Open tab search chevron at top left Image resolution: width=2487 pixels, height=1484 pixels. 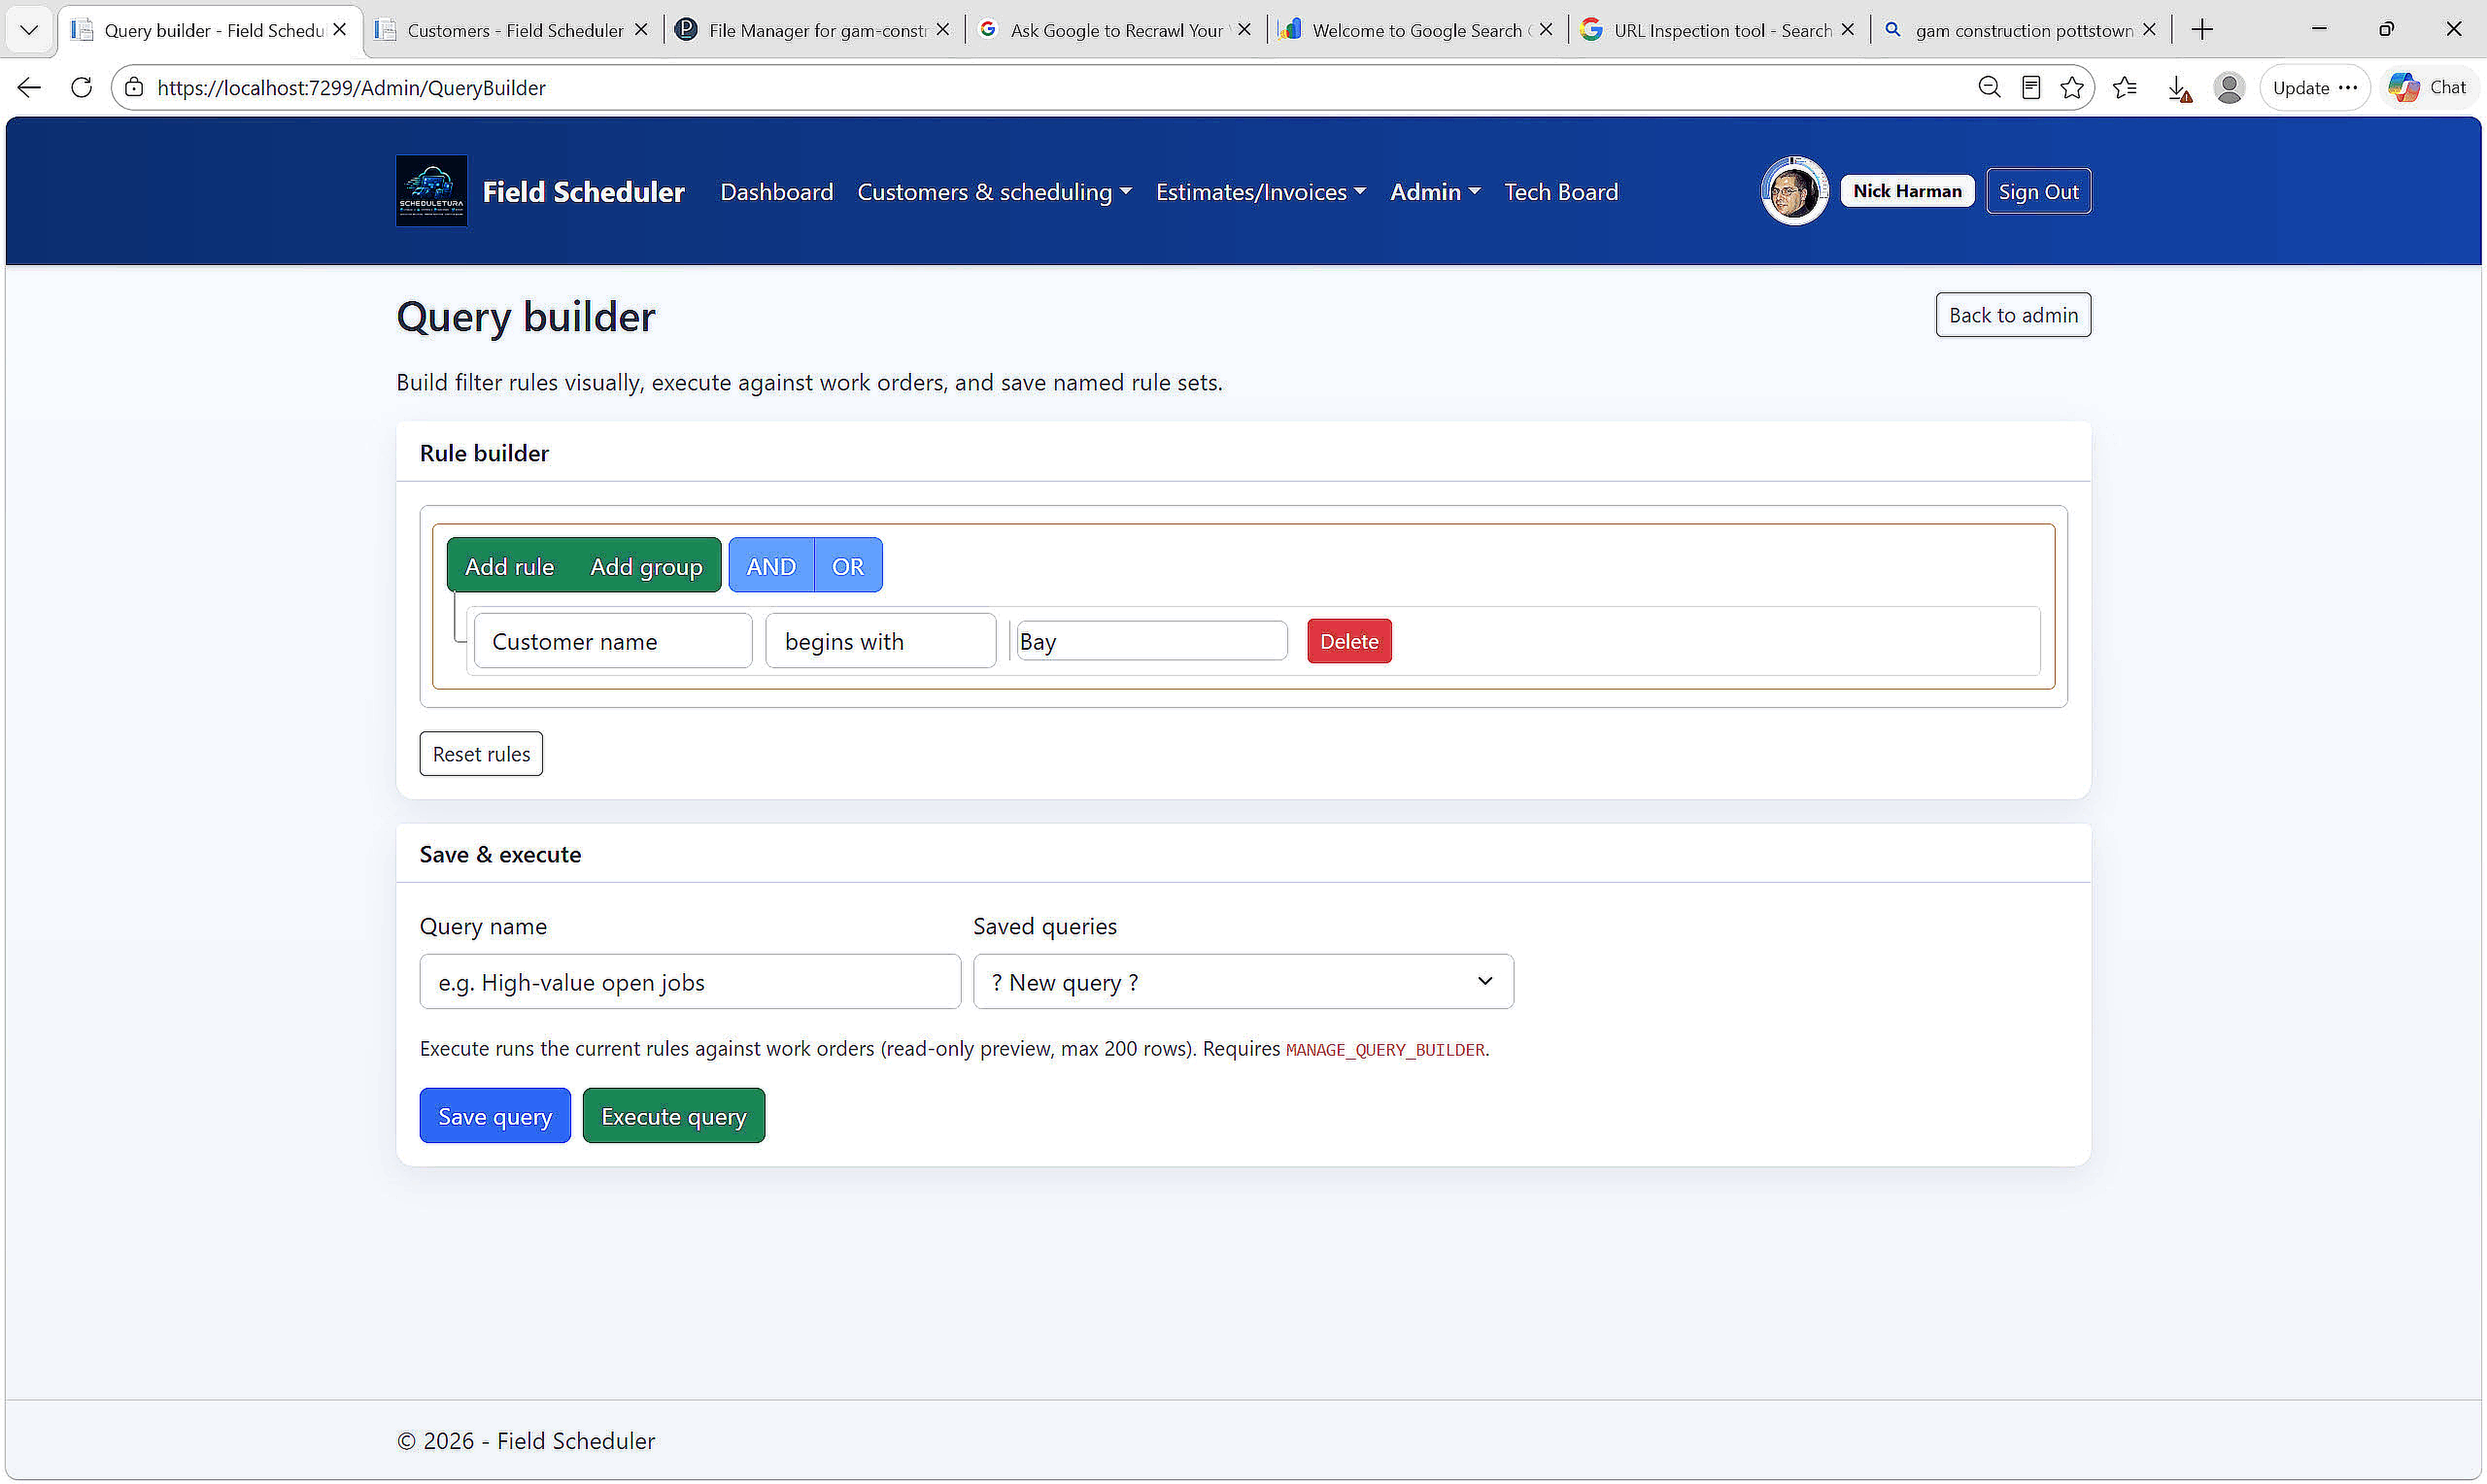[29, 30]
